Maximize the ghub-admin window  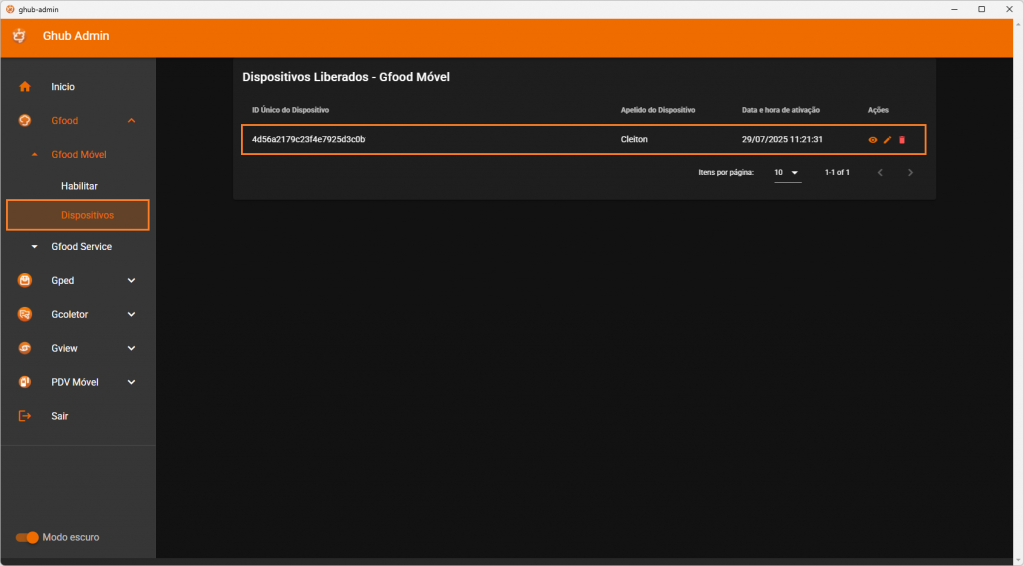point(982,9)
